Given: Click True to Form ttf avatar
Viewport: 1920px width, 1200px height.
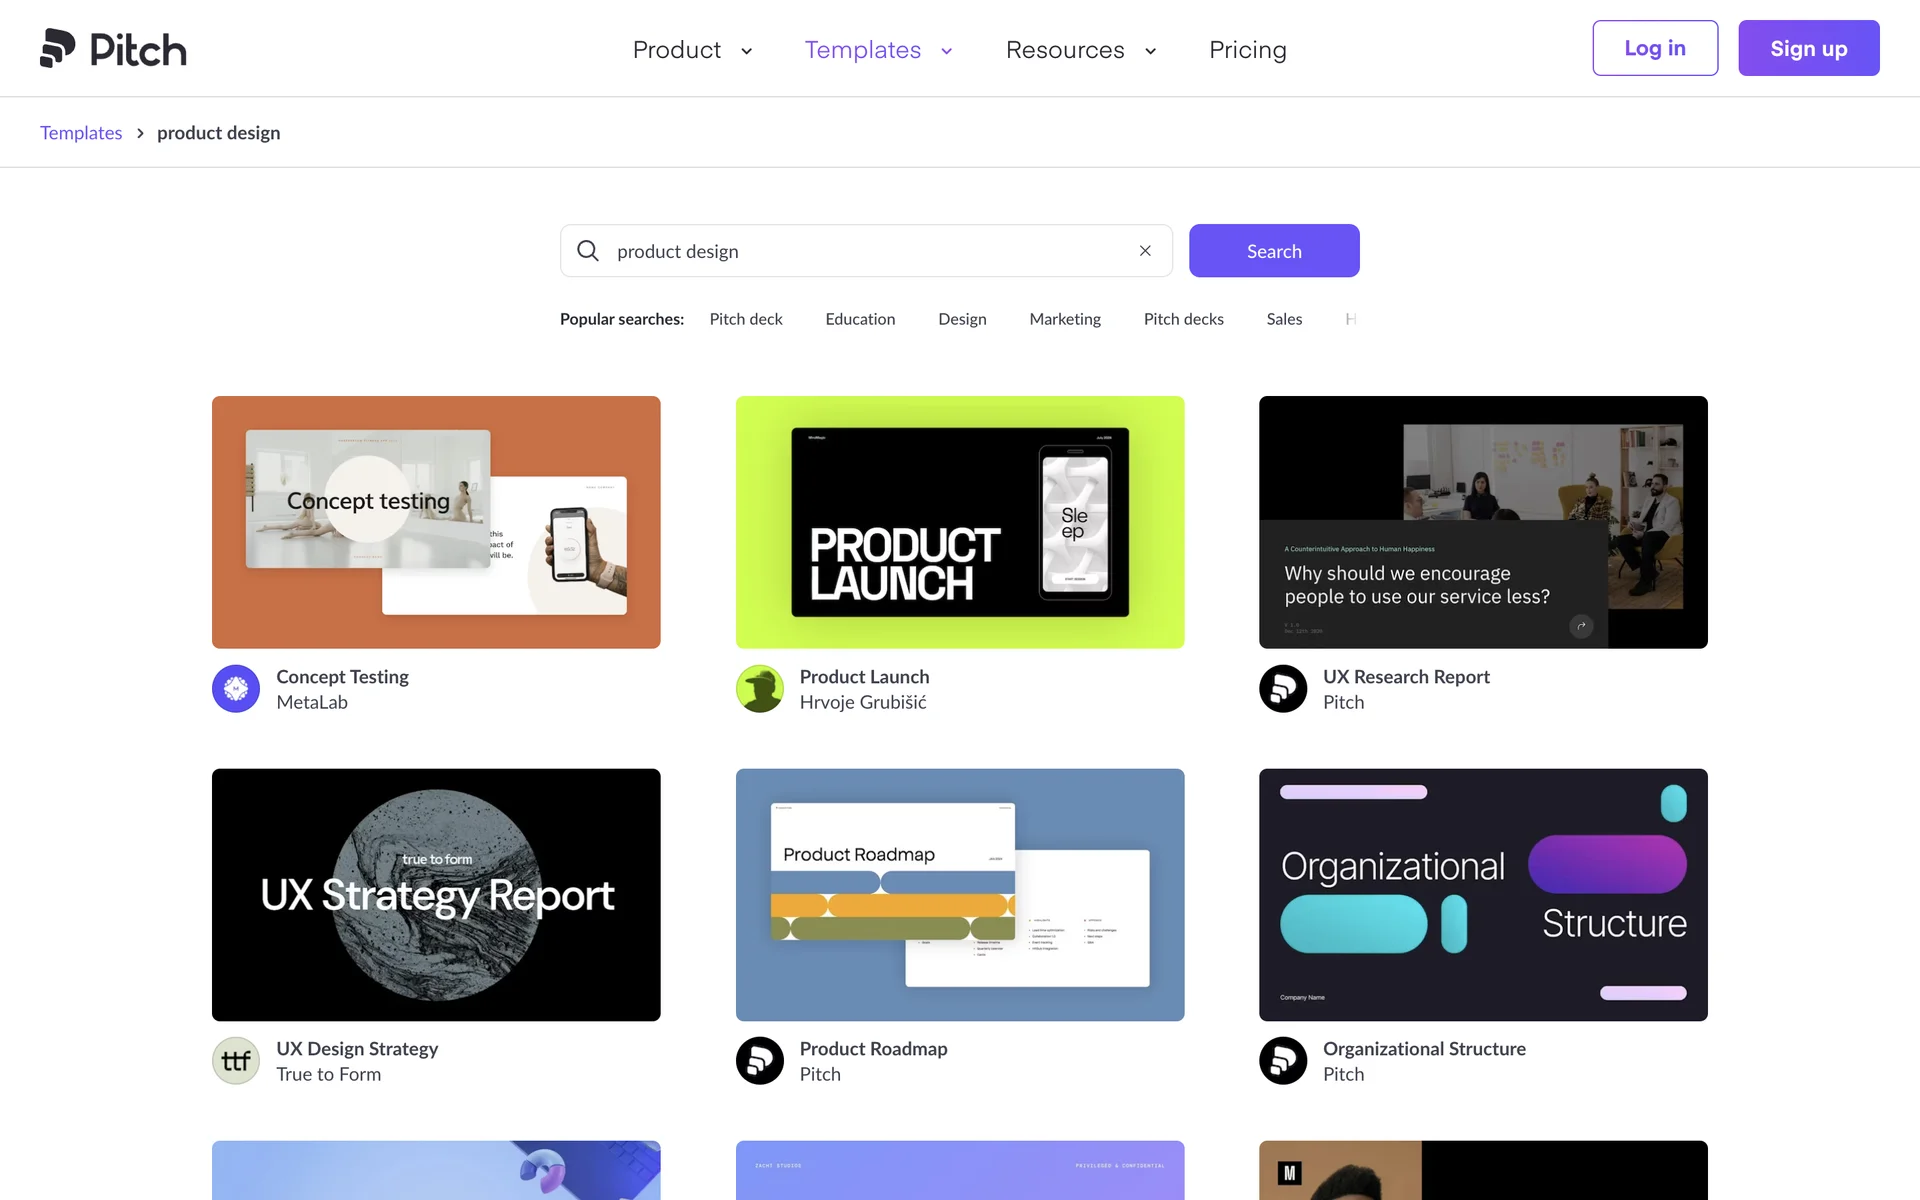Looking at the screenshot, I should point(236,1061).
